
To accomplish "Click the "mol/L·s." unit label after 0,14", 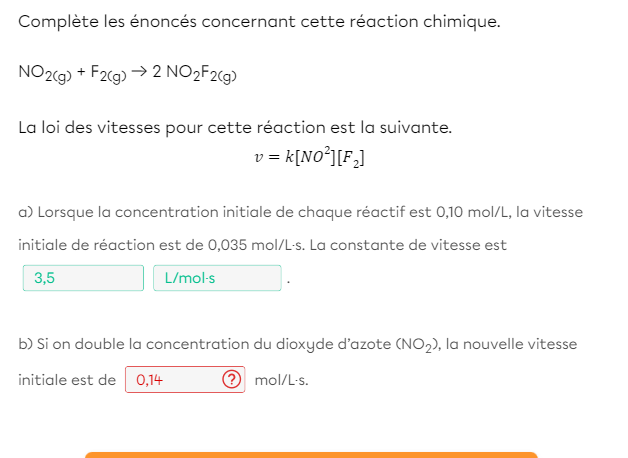I will (282, 381).
